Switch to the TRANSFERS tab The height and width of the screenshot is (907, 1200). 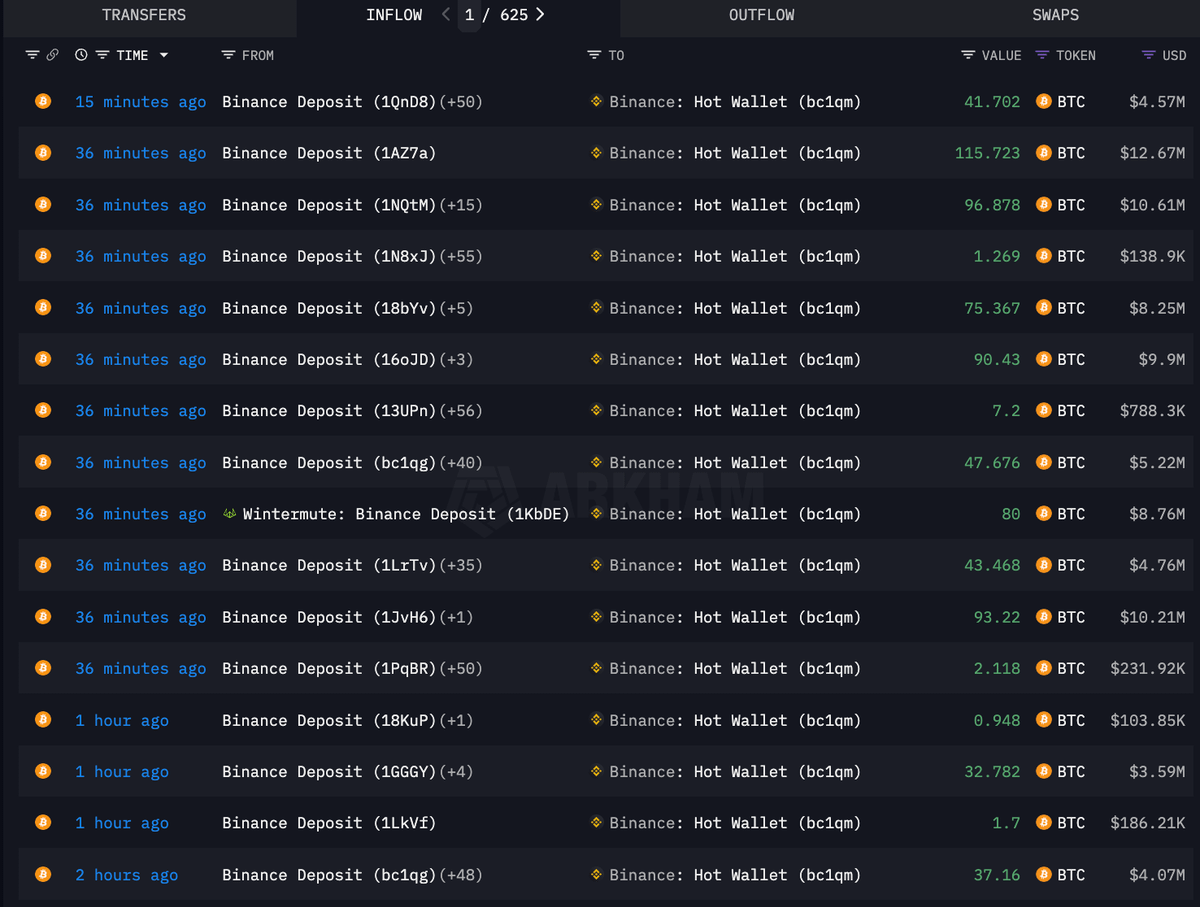(144, 15)
